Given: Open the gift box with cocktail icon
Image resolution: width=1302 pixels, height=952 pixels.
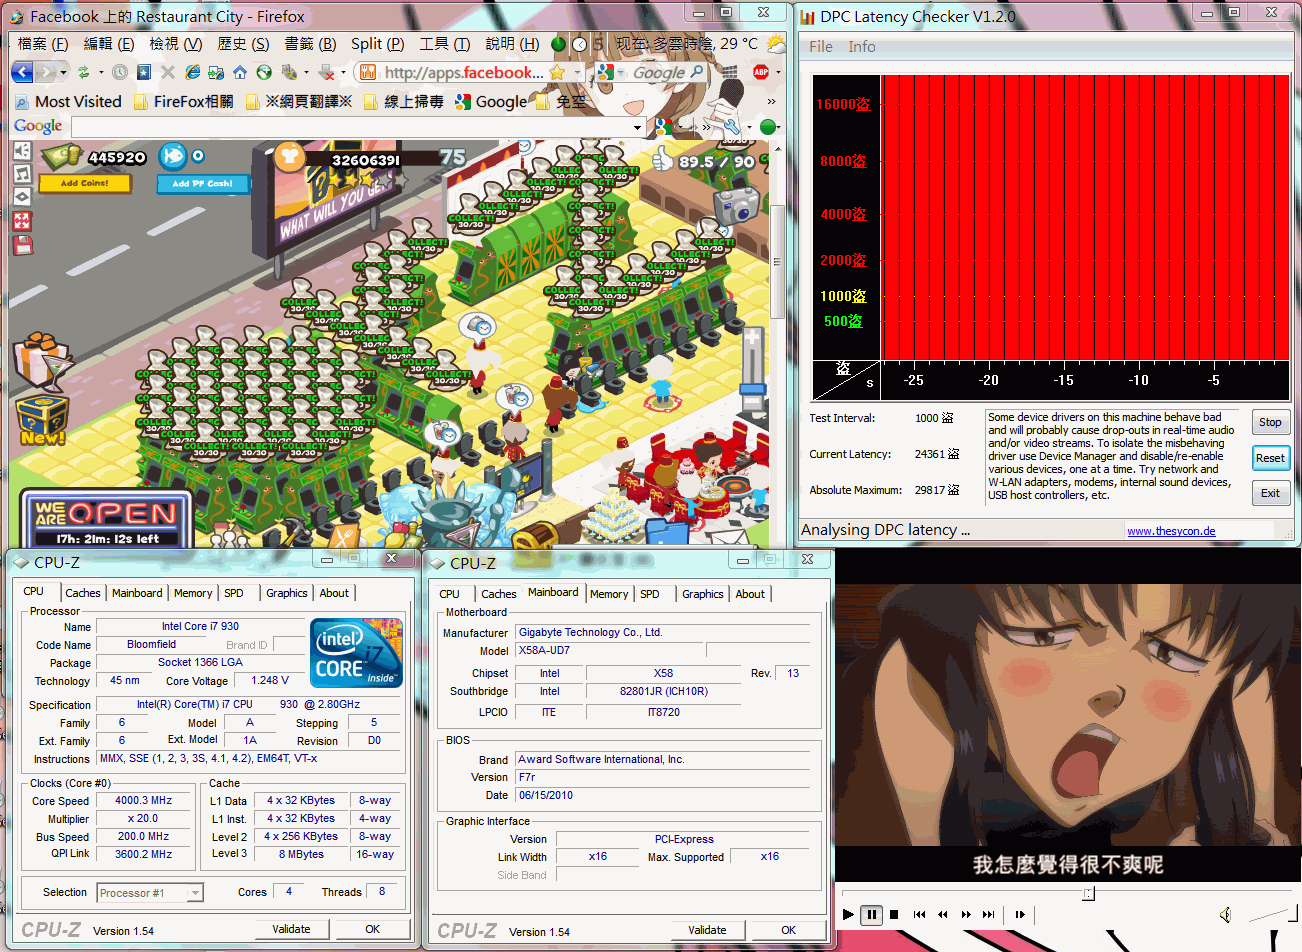Looking at the screenshot, I should point(41,361).
